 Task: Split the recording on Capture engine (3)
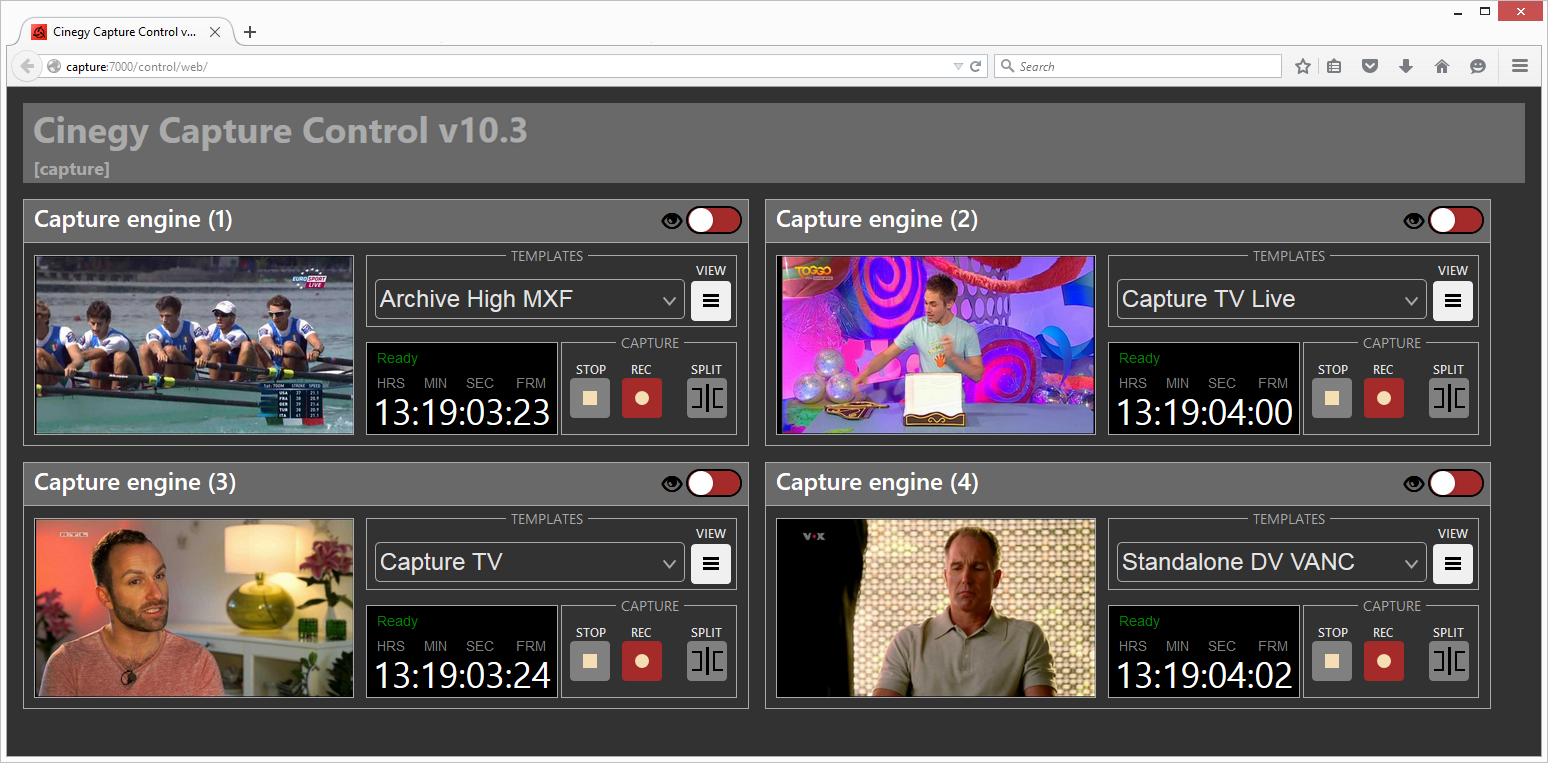tap(707, 661)
